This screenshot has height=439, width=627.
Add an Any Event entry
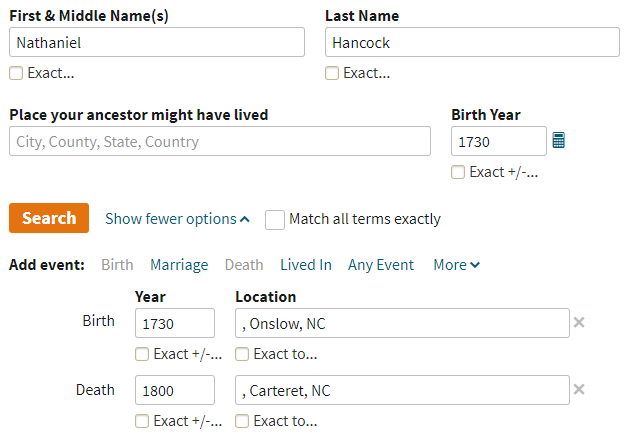381,265
